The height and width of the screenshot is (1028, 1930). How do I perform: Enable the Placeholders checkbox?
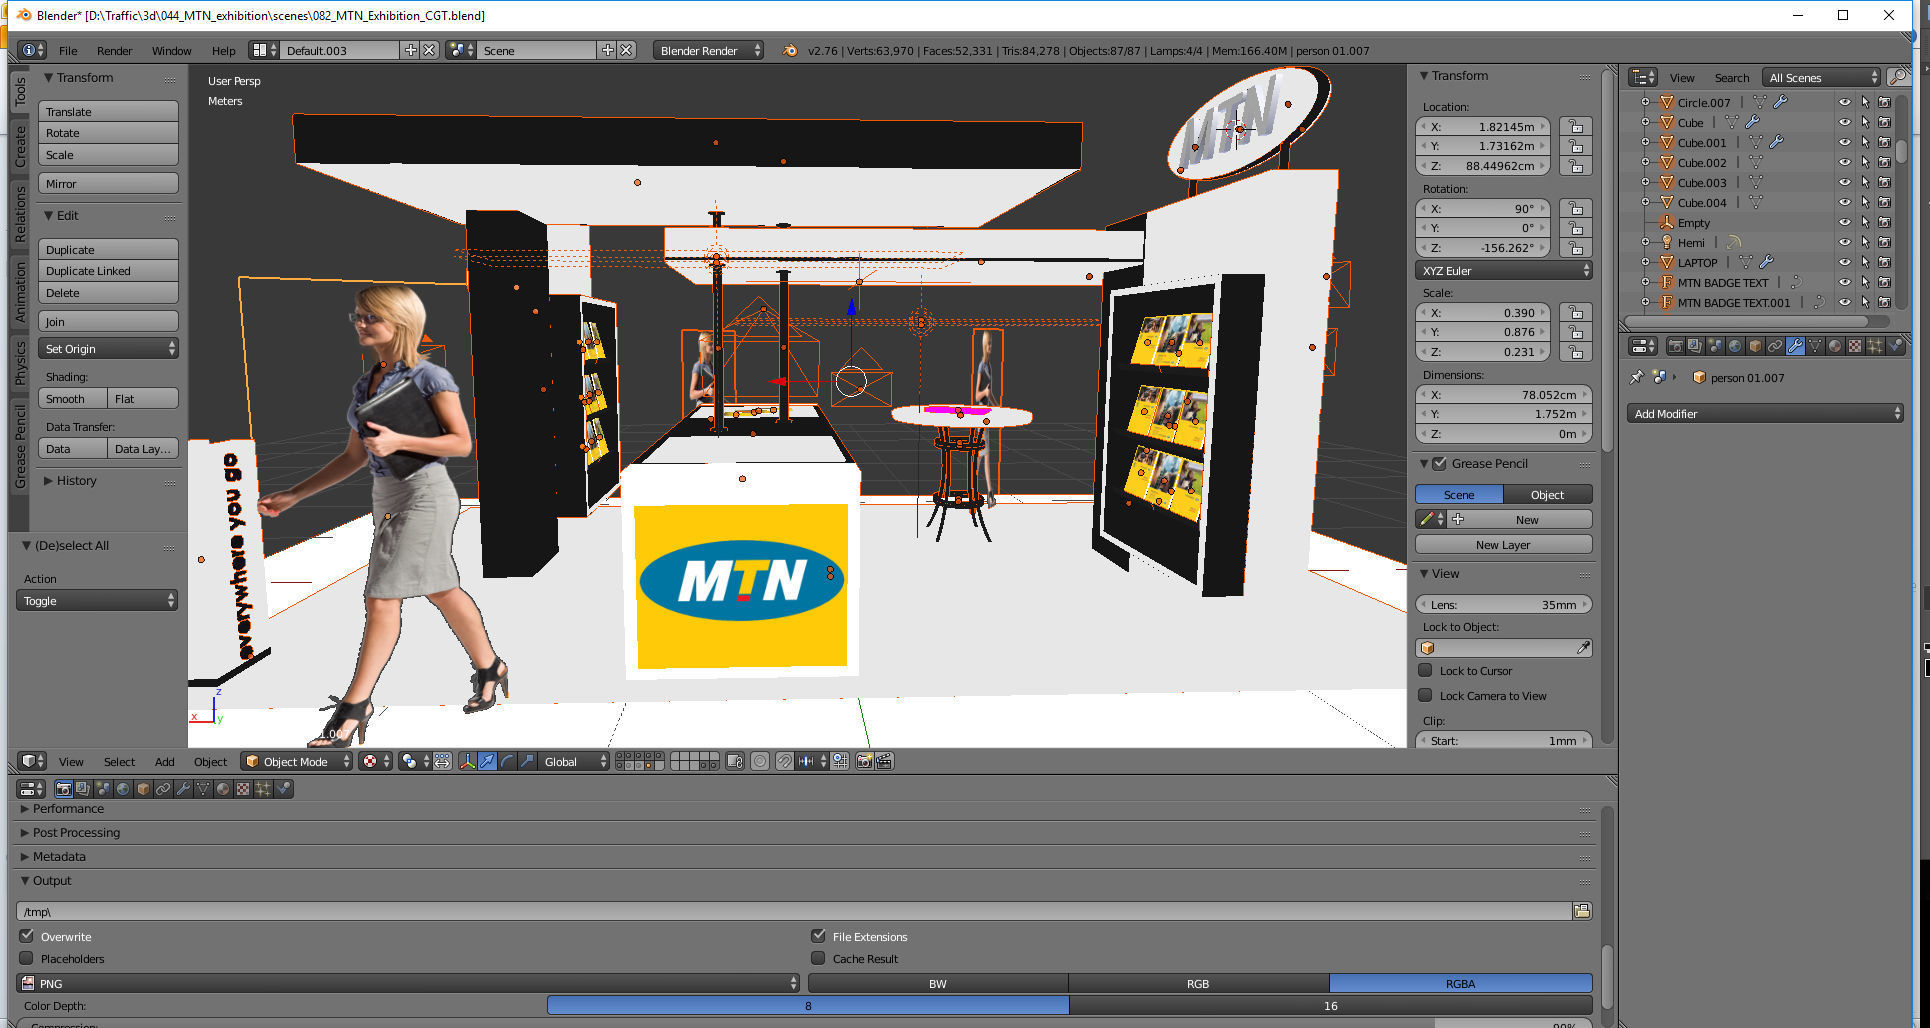pyautogui.click(x=27, y=958)
